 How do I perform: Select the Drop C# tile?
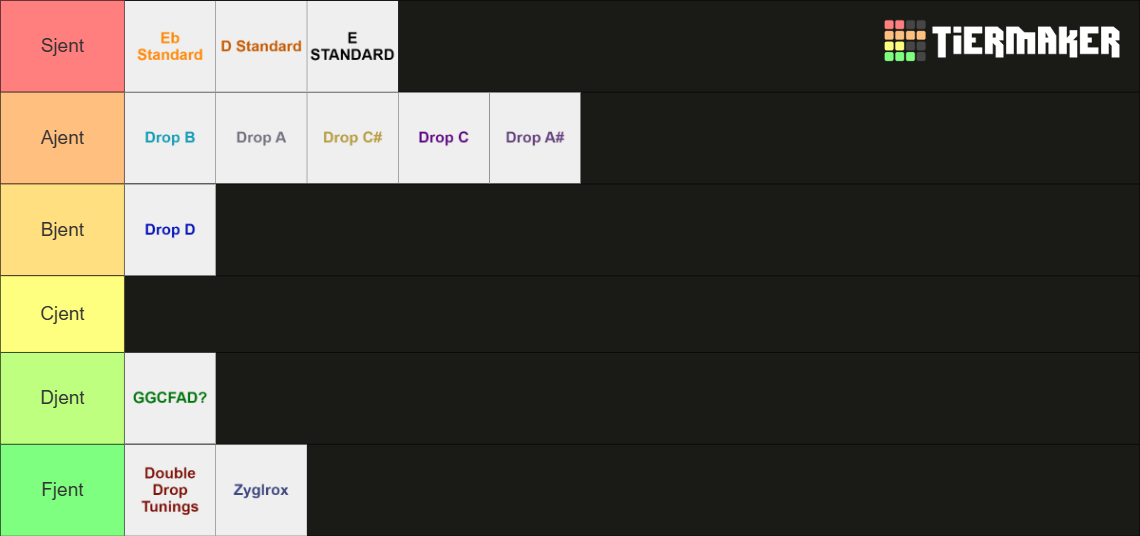tap(353, 138)
